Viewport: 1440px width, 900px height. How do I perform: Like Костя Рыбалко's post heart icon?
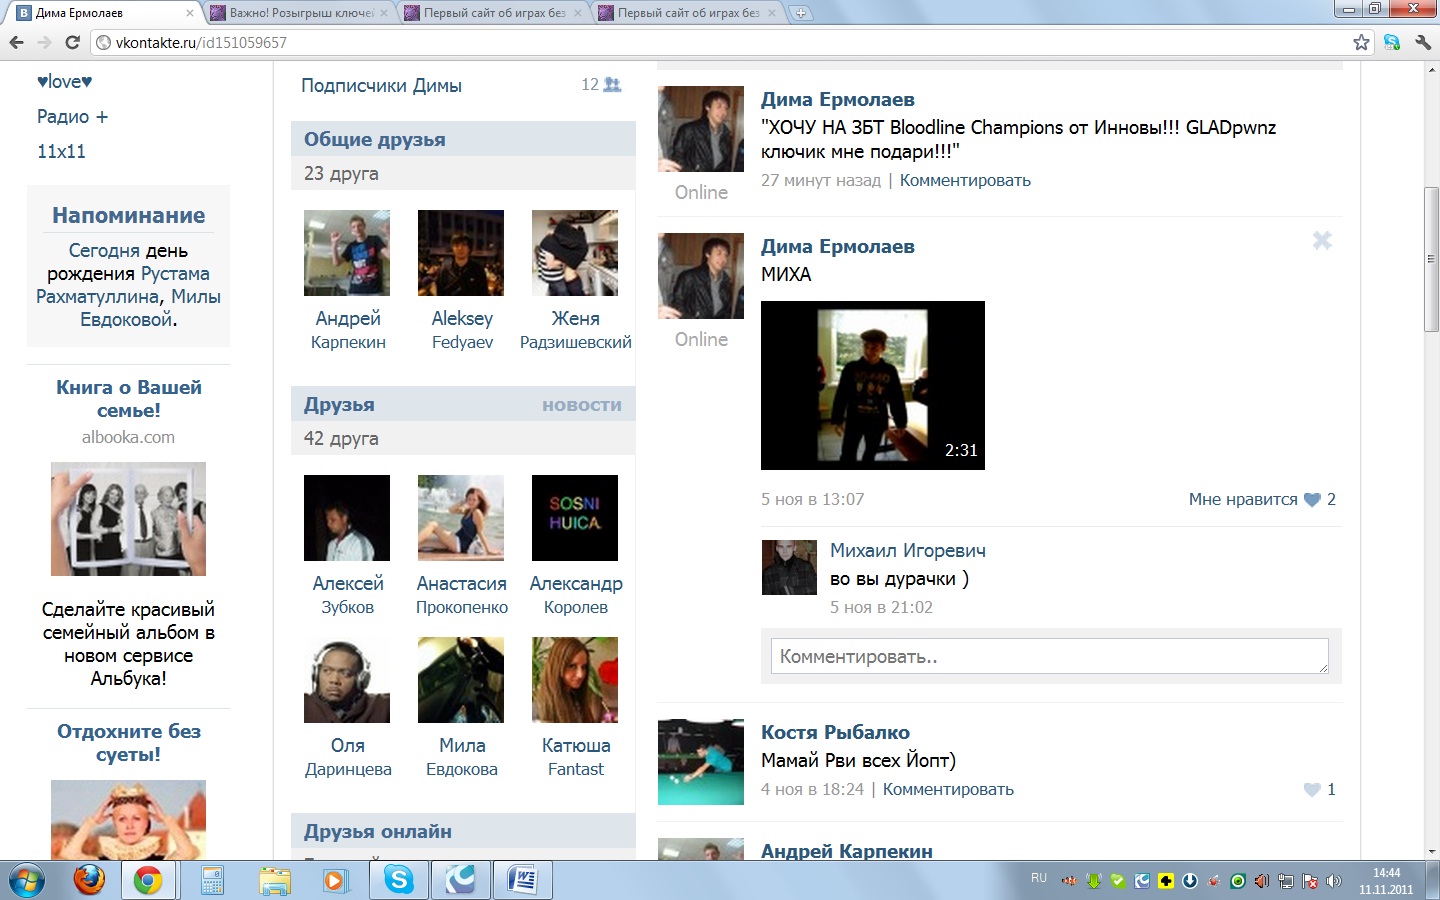[x=1312, y=790]
